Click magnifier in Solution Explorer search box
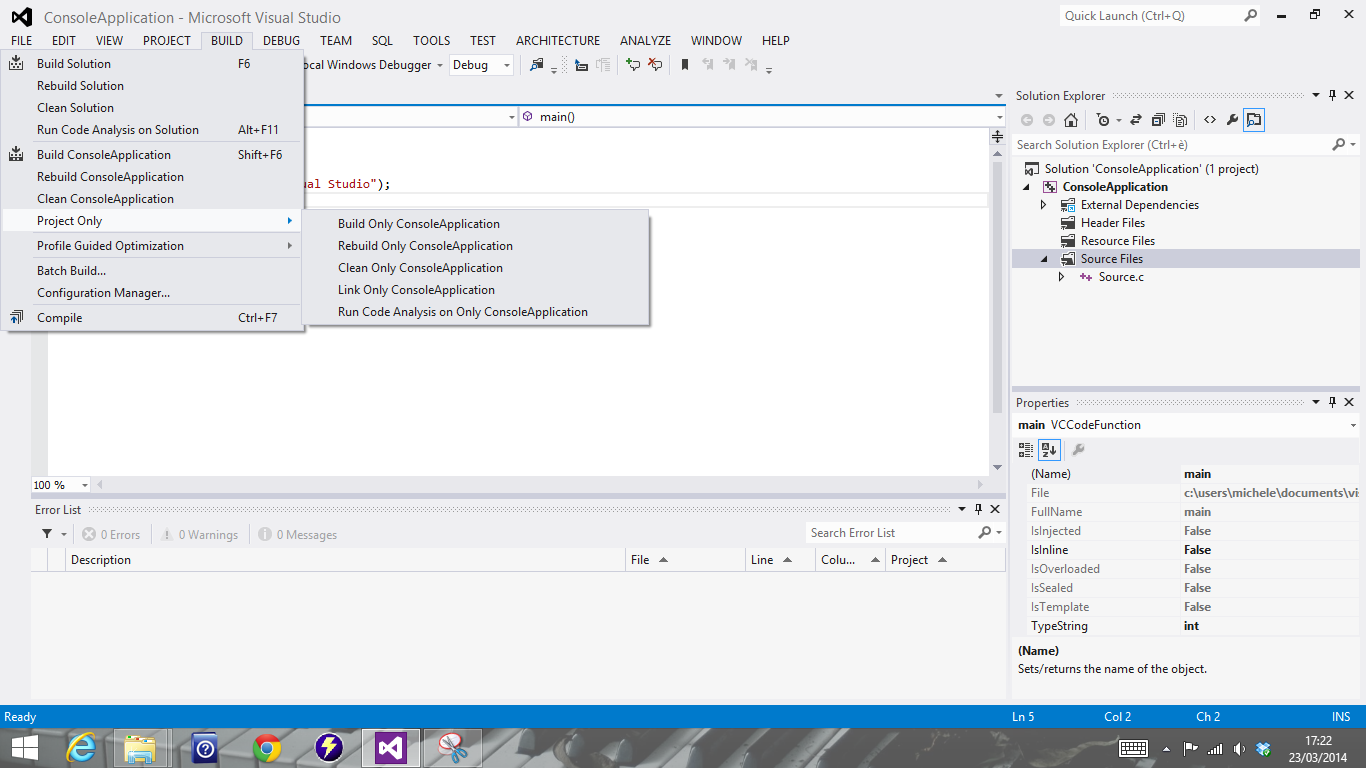The width and height of the screenshot is (1366, 768). click(1339, 145)
